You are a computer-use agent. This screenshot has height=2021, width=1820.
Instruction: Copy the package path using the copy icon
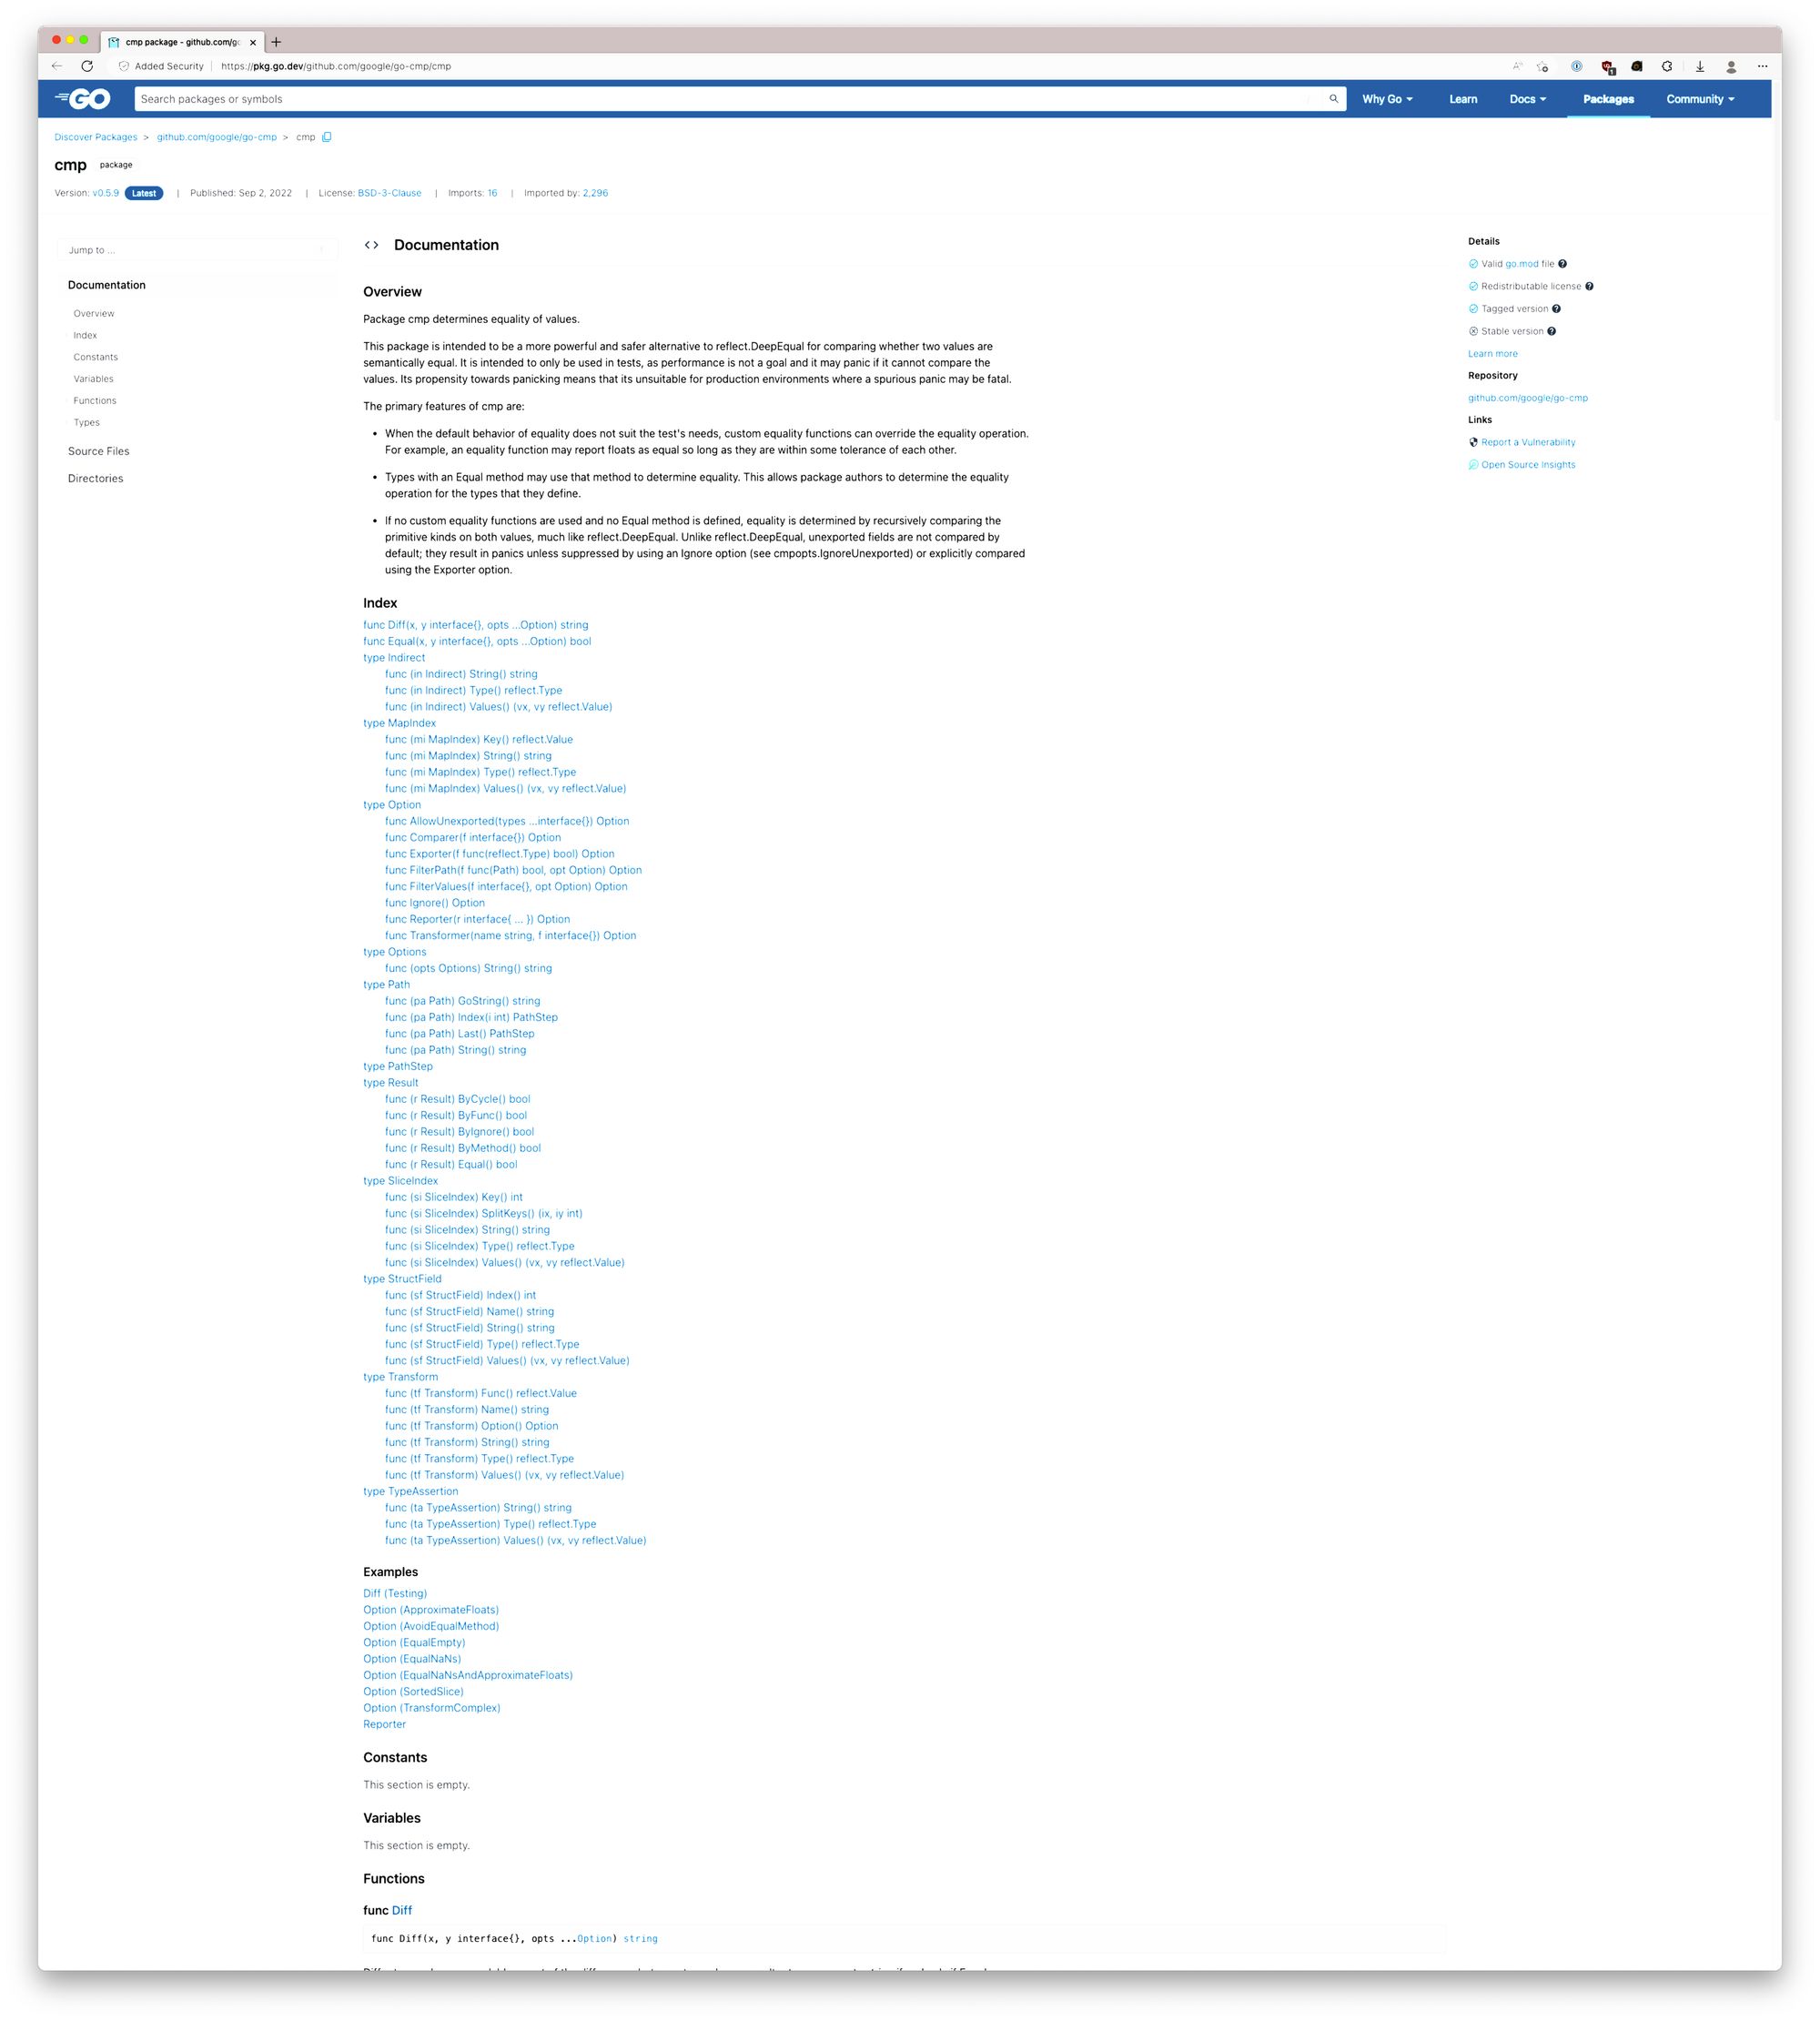(326, 137)
